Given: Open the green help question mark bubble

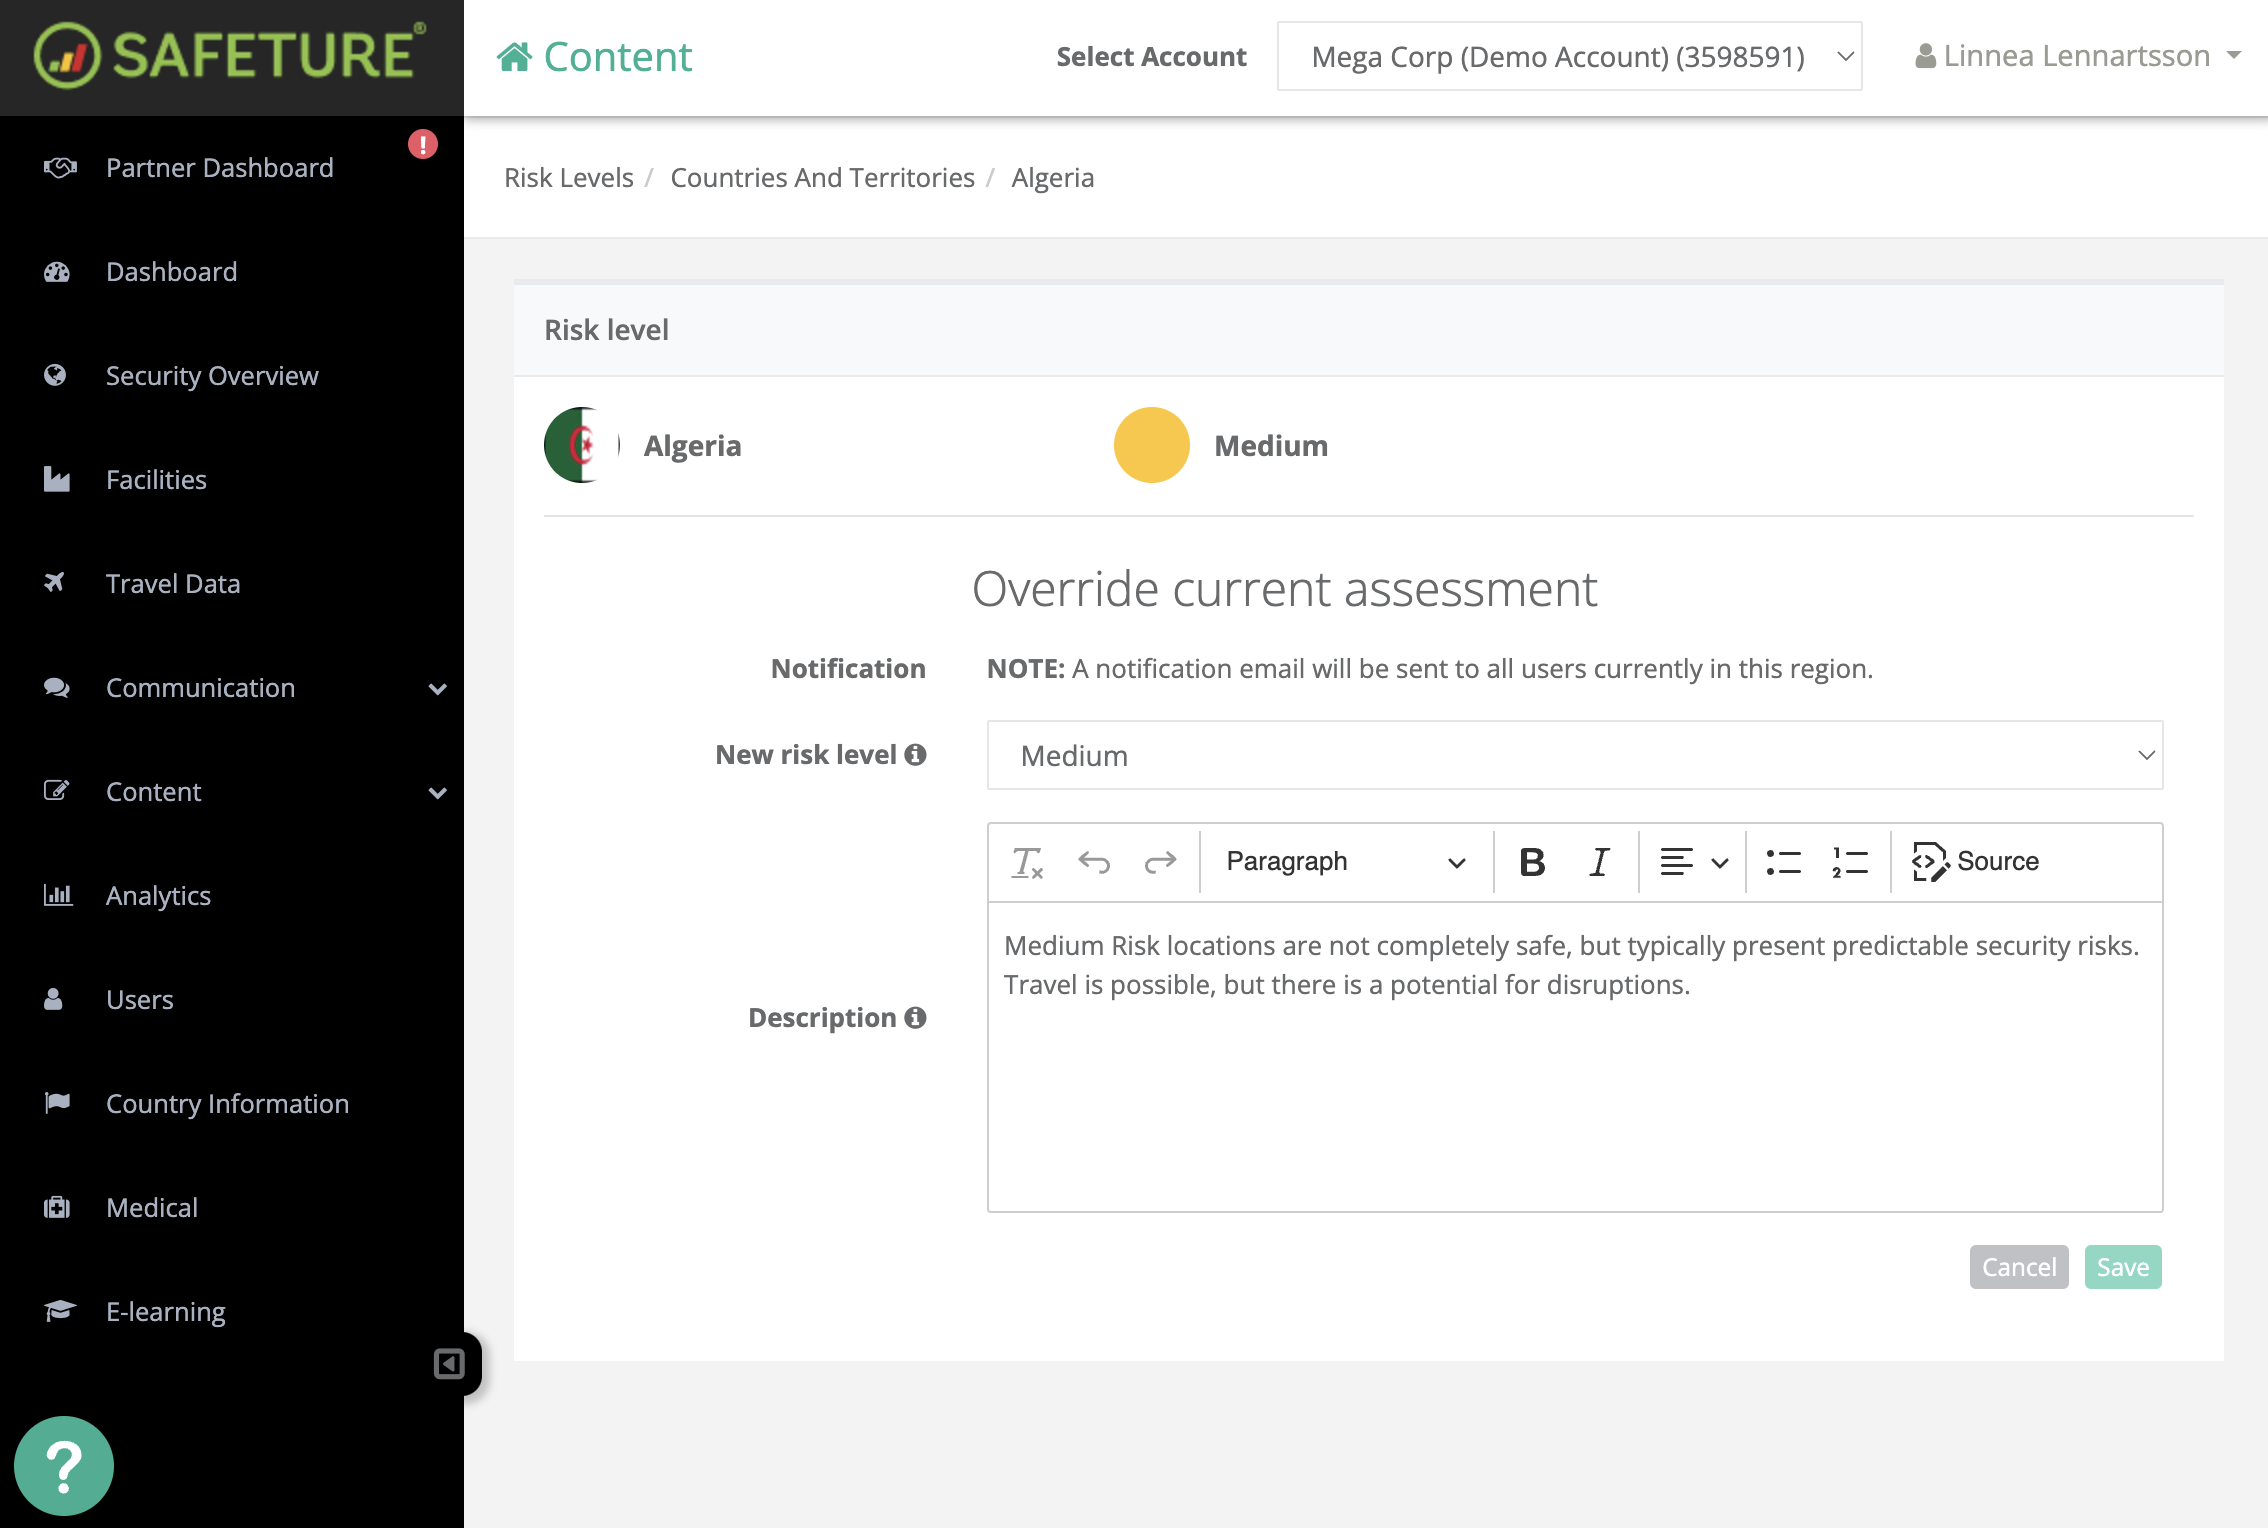Looking at the screenshot, I should 64,1466.
